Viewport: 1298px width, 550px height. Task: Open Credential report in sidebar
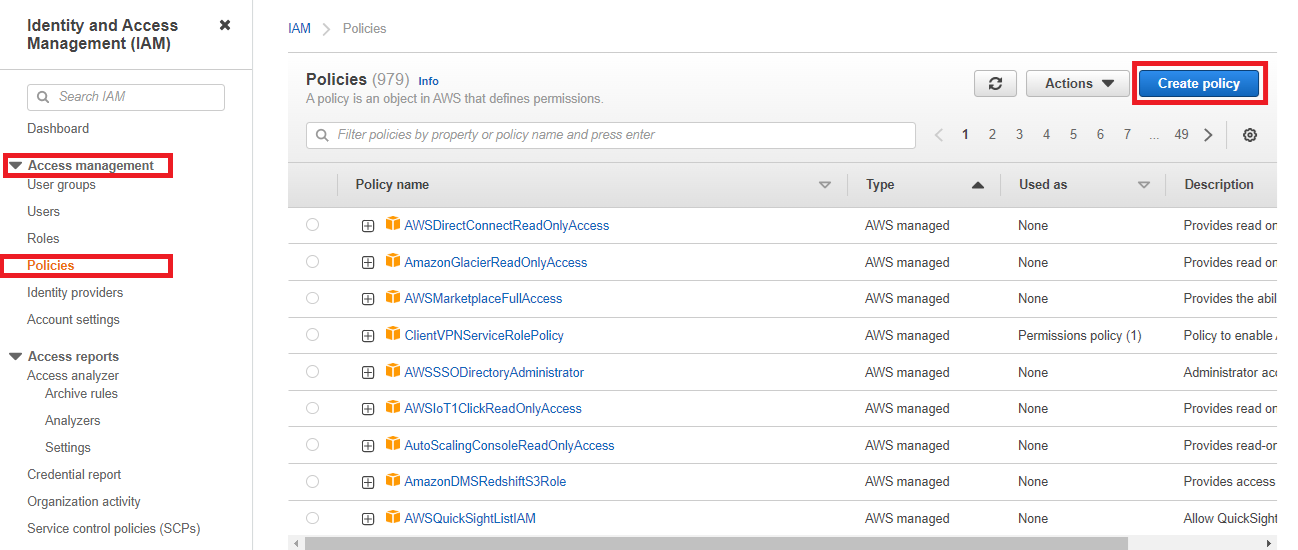[x=74, y=474]
